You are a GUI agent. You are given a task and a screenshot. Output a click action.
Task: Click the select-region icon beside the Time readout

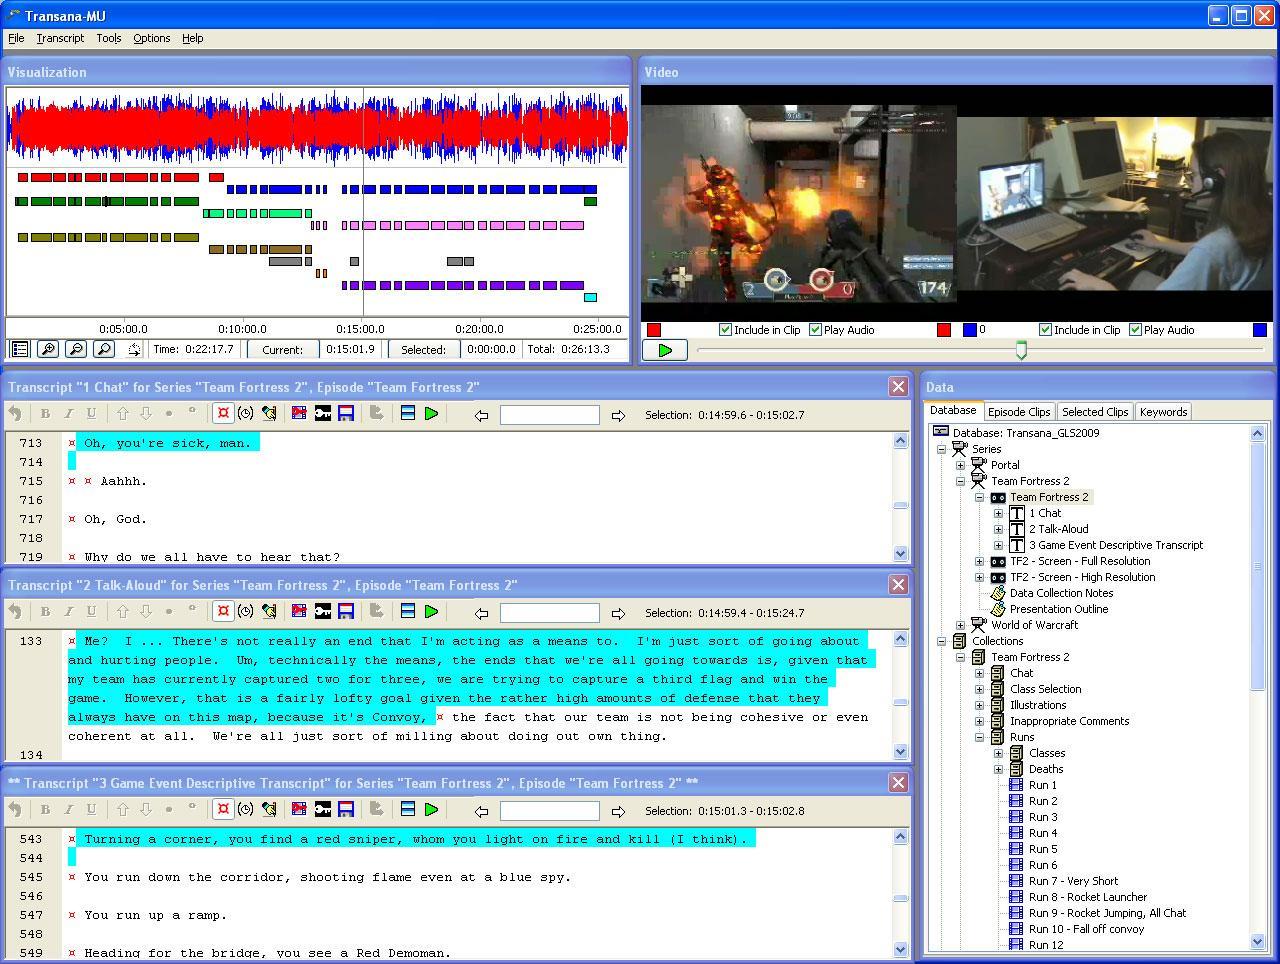pos(134,349)
